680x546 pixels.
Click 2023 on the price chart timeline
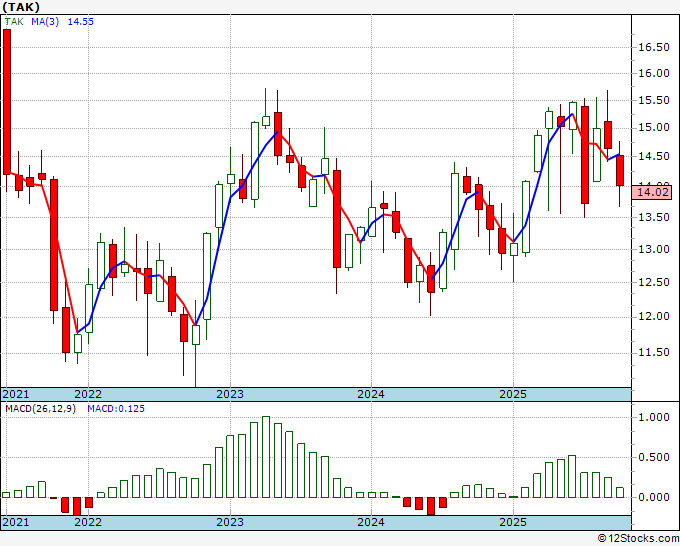tap(230, 394)
